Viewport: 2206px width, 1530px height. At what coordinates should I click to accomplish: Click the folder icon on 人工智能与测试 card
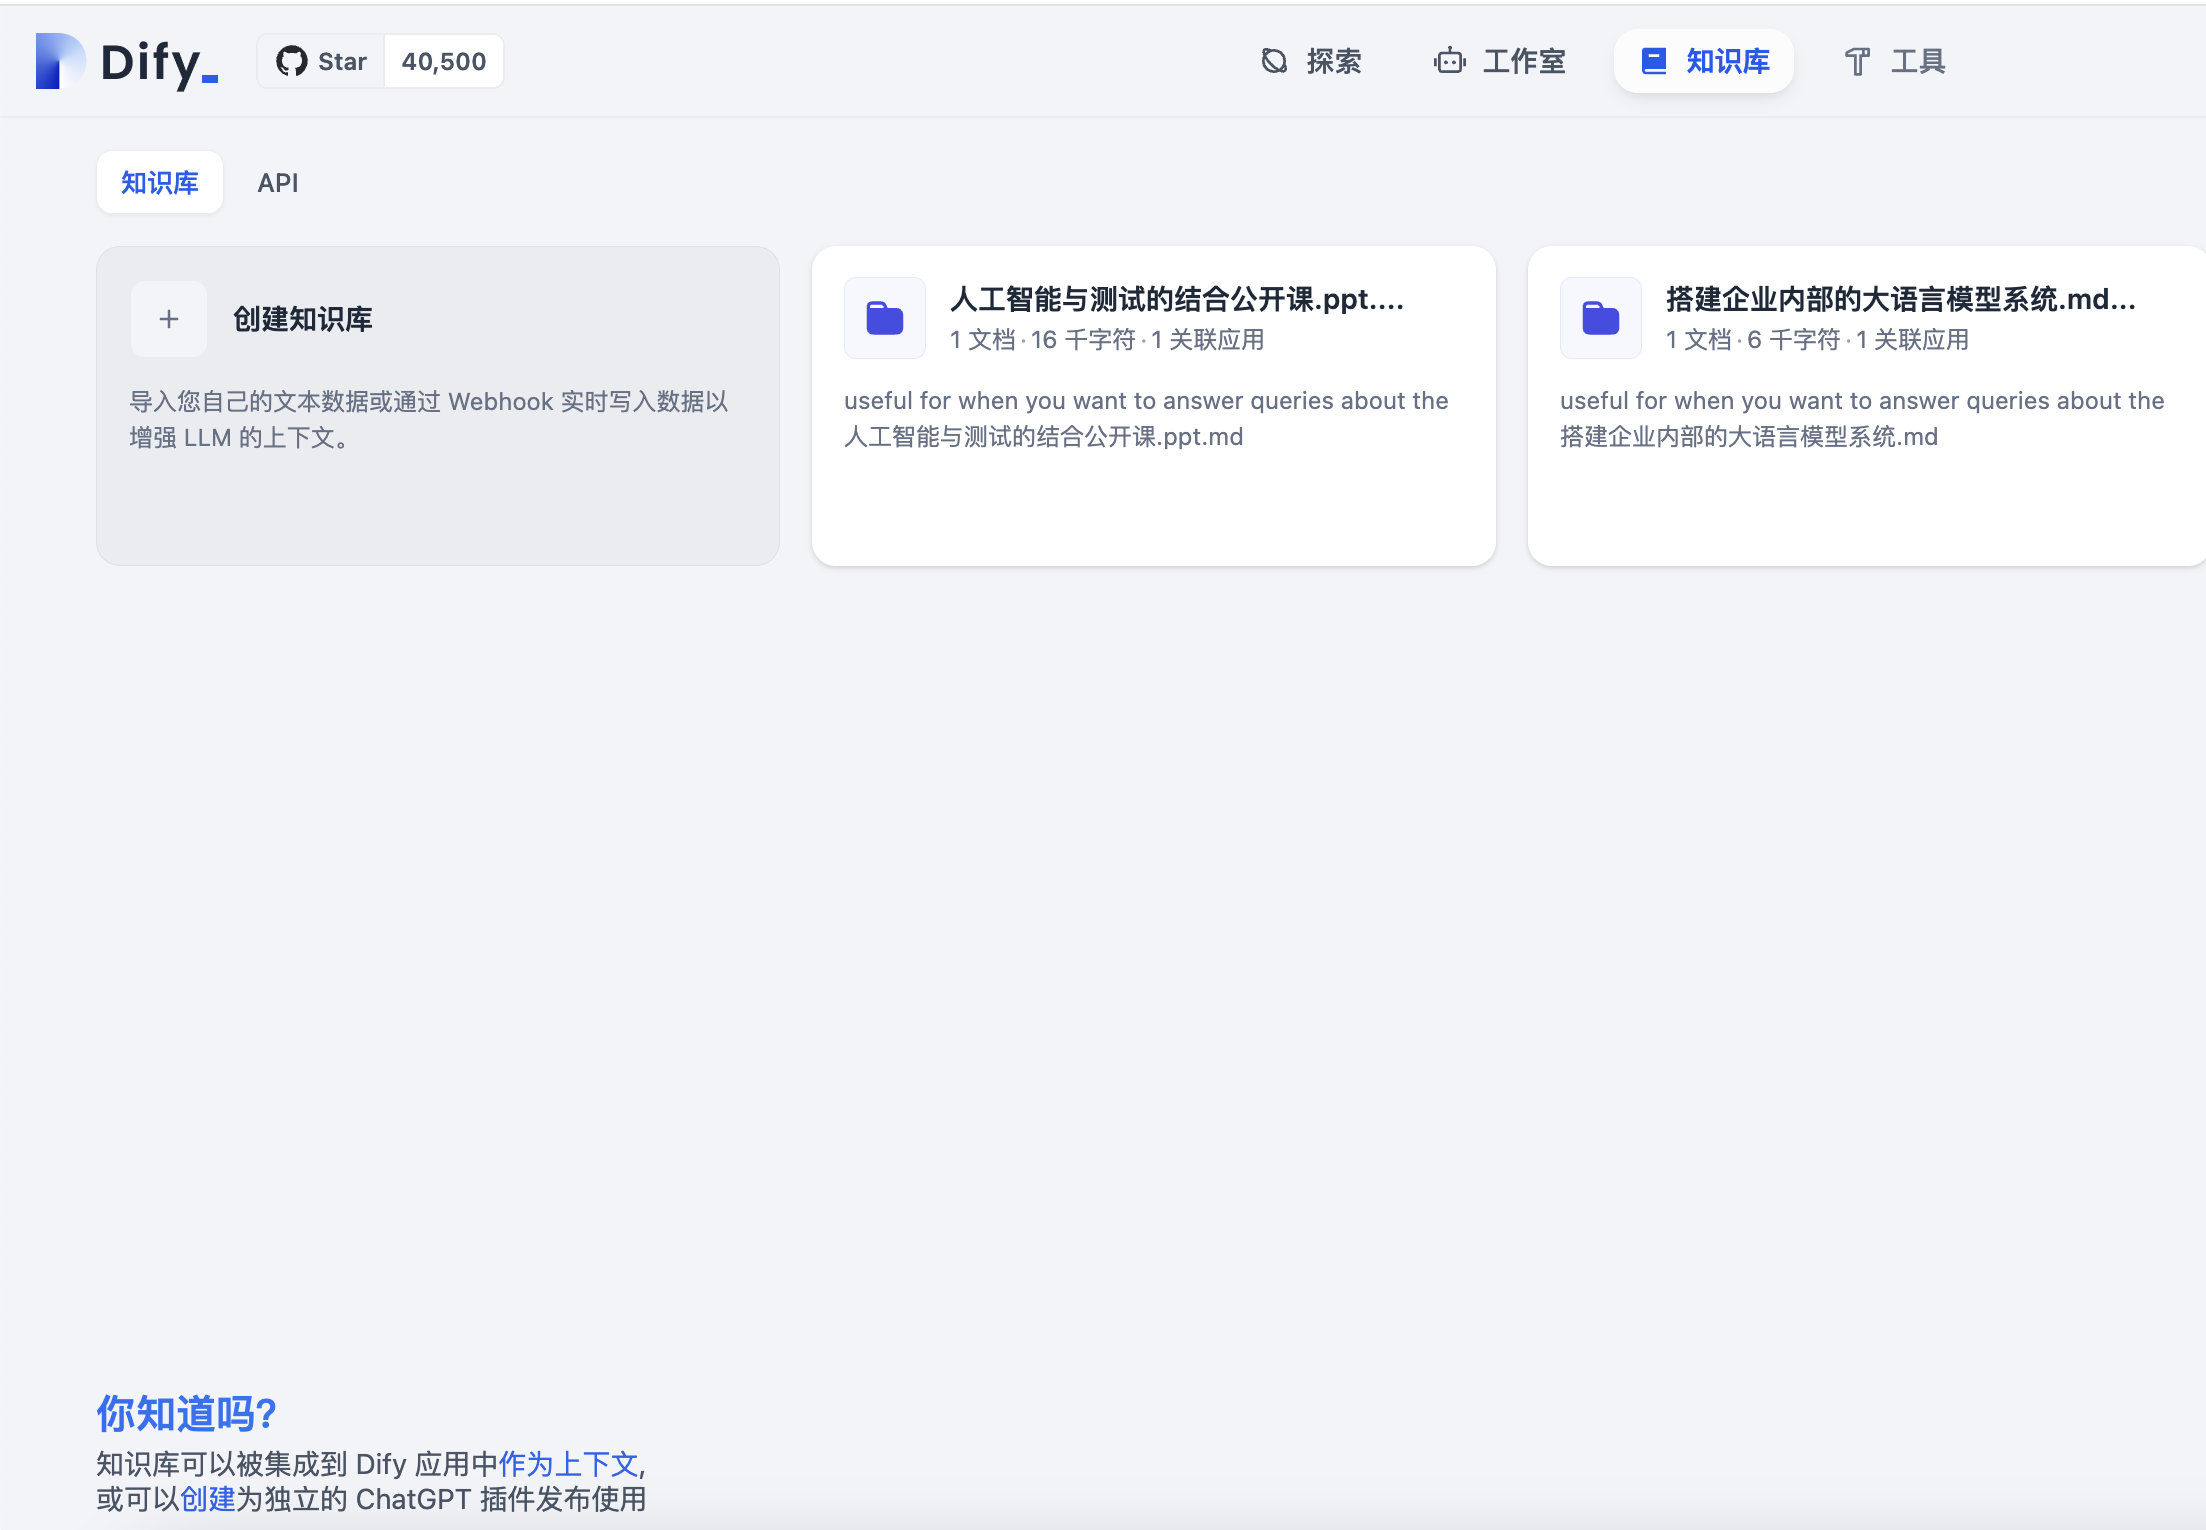[883, 317]
